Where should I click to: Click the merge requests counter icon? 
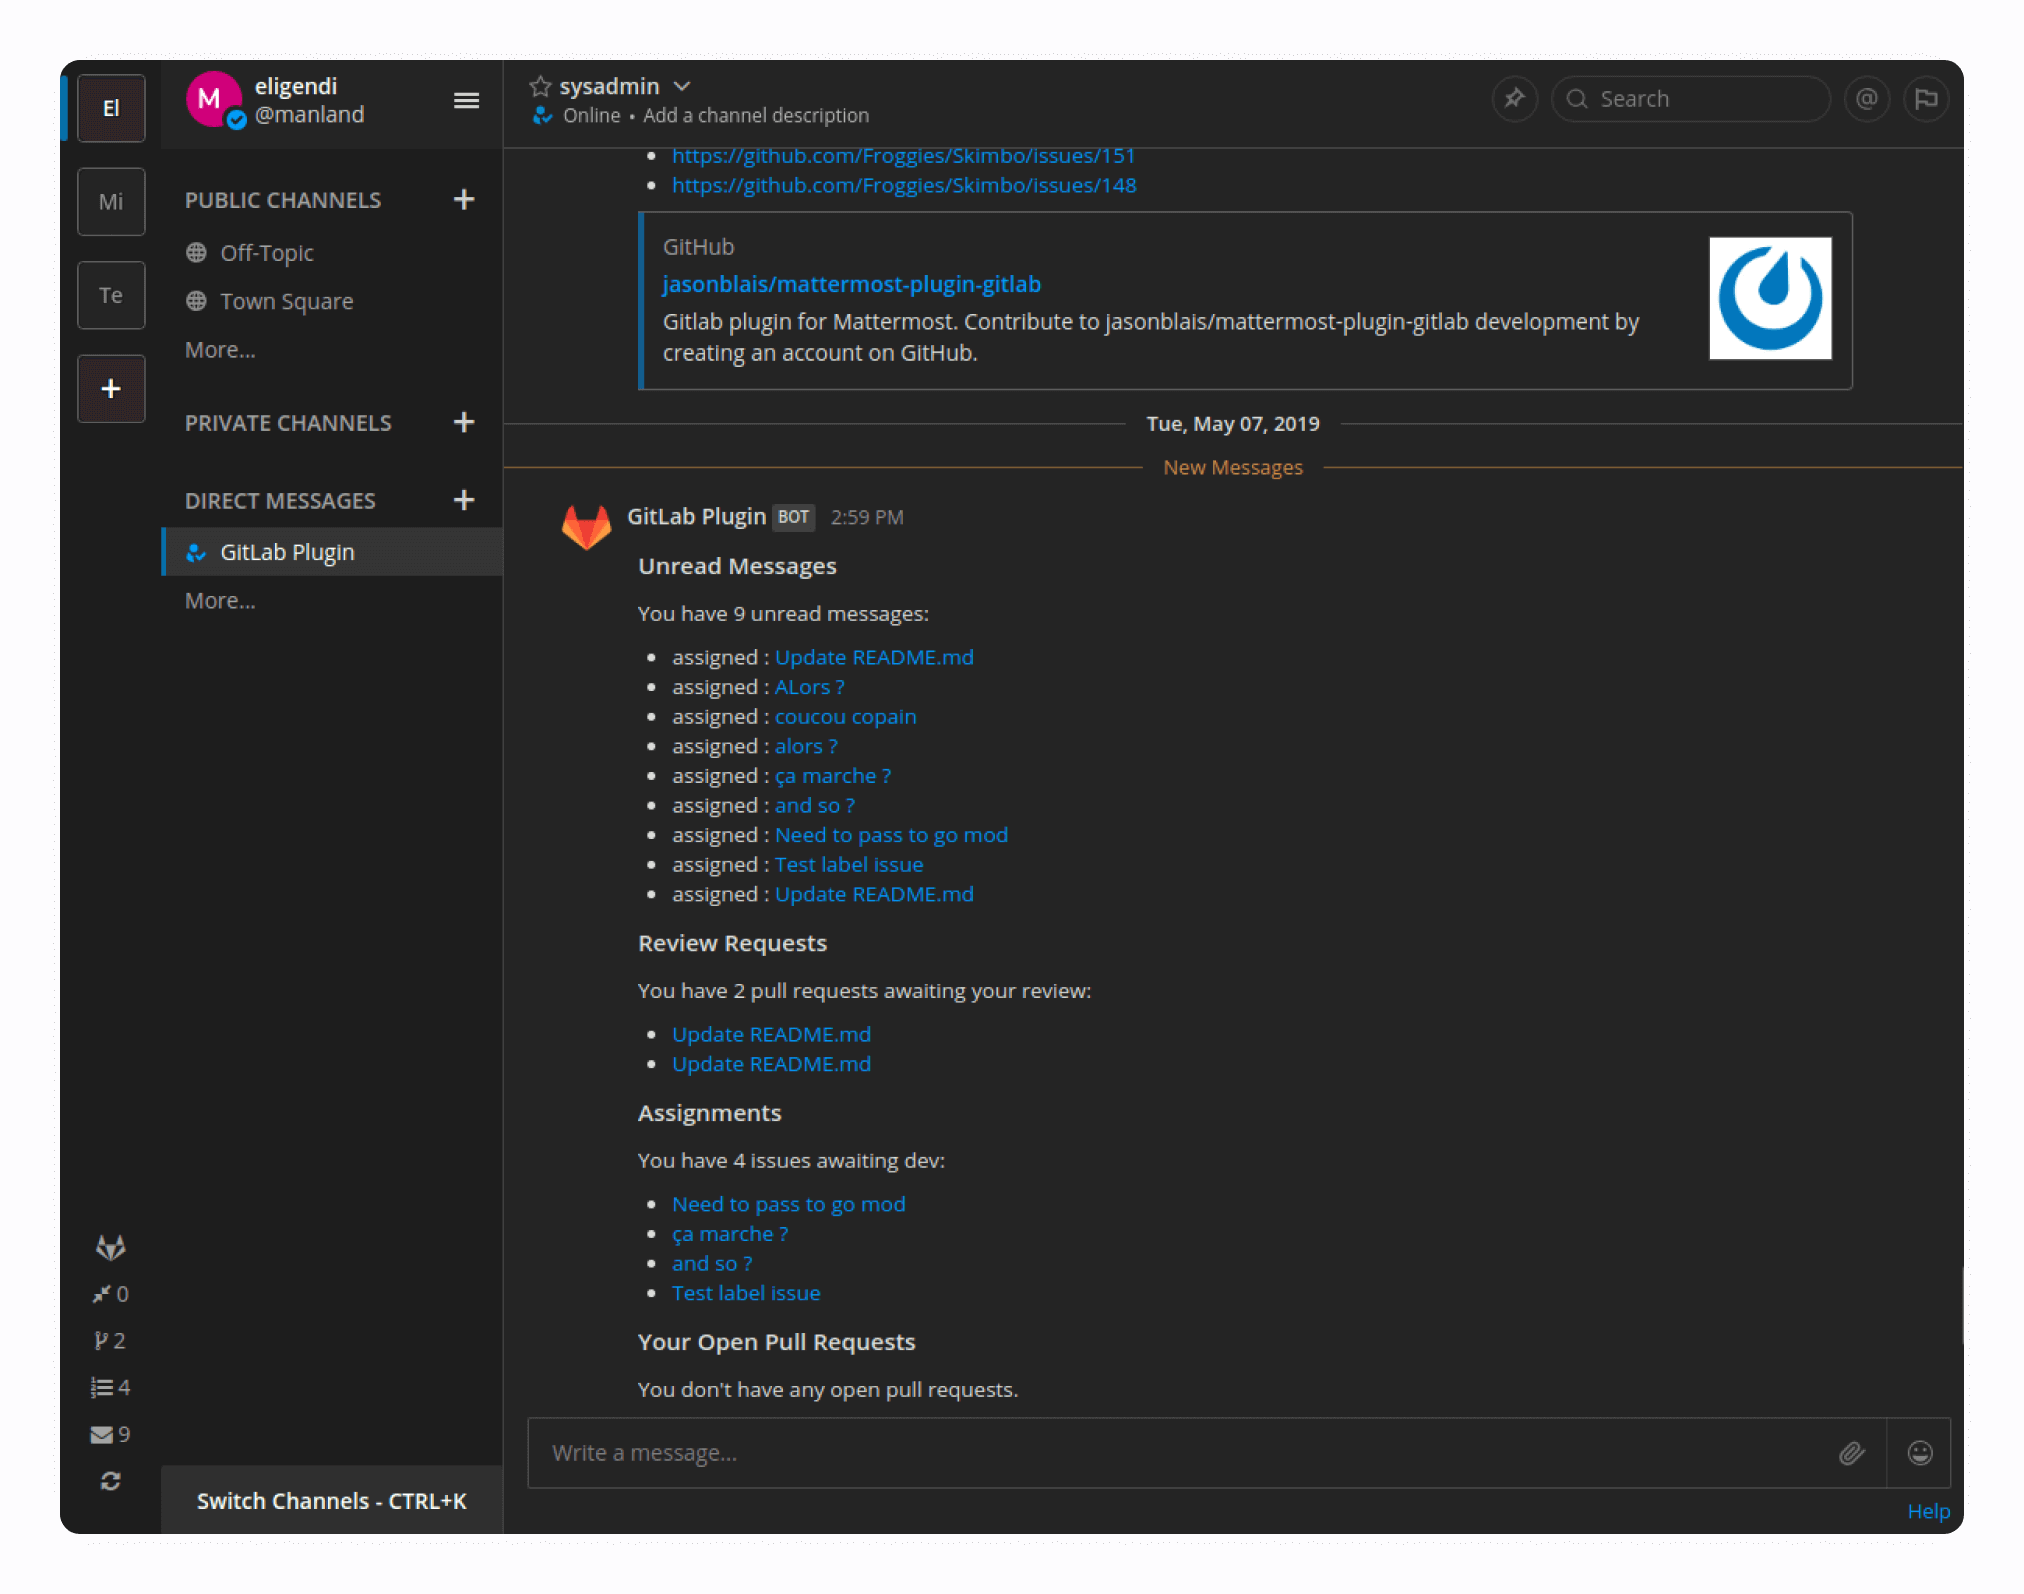click(105, 1293)
